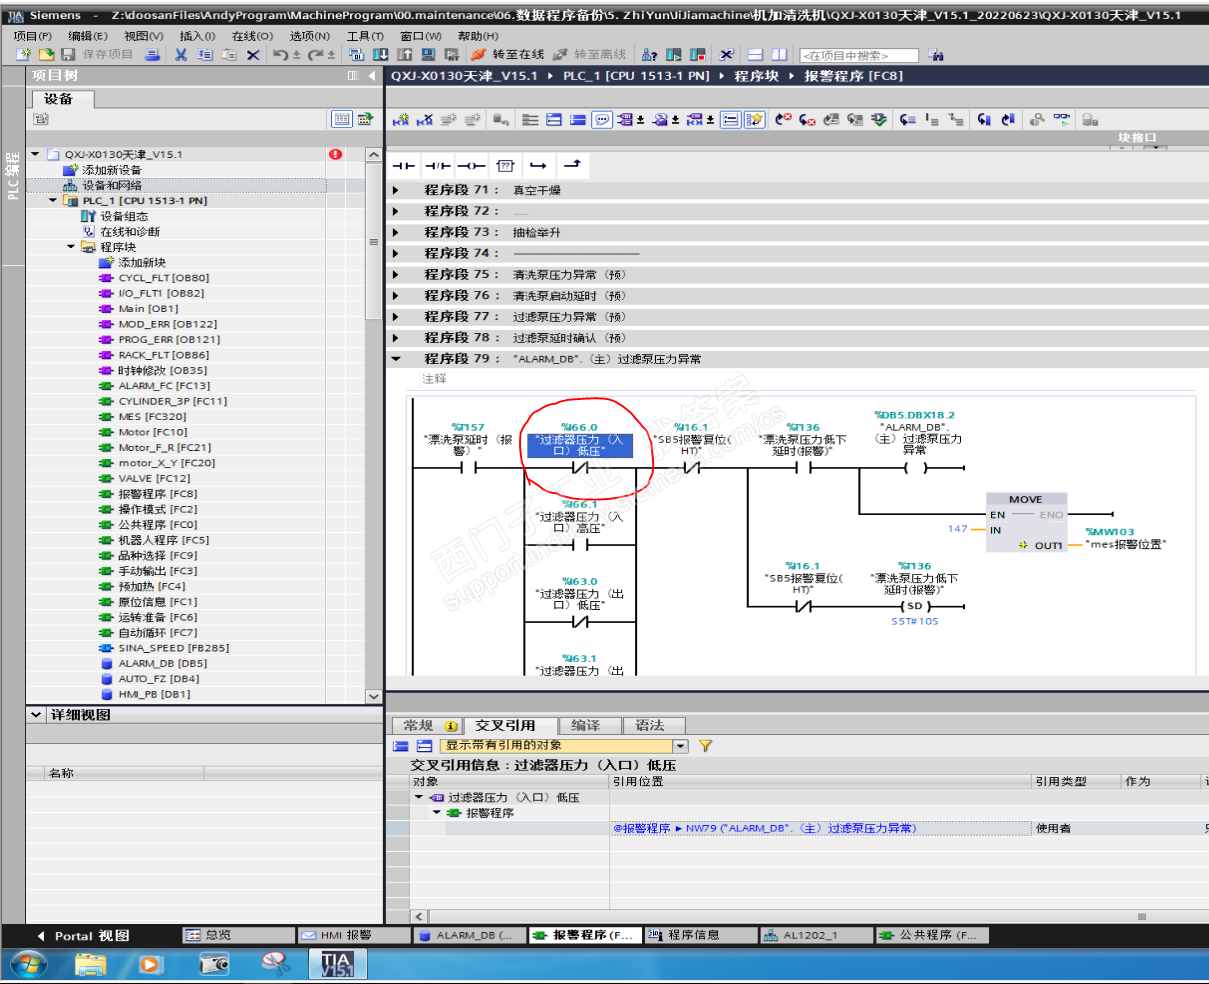This screenshot has width=1209, height=984.
Task: Click the project search input field
Action: (858, 55)
